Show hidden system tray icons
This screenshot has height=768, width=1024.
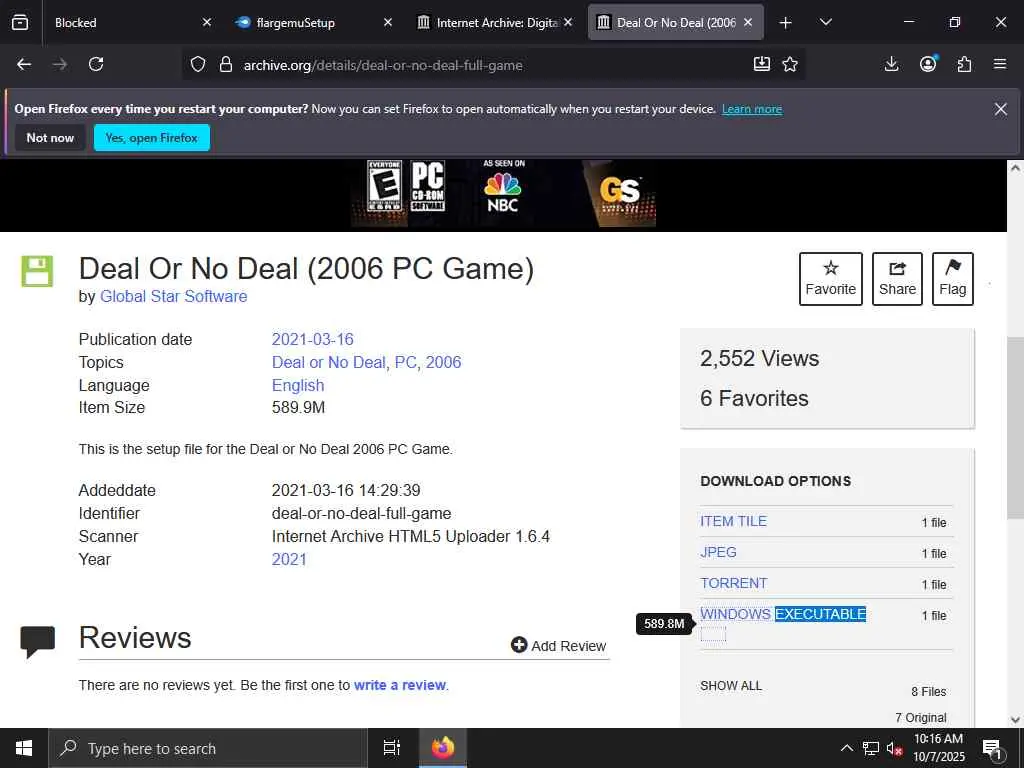pyautogui.click(x=846, y=748)
